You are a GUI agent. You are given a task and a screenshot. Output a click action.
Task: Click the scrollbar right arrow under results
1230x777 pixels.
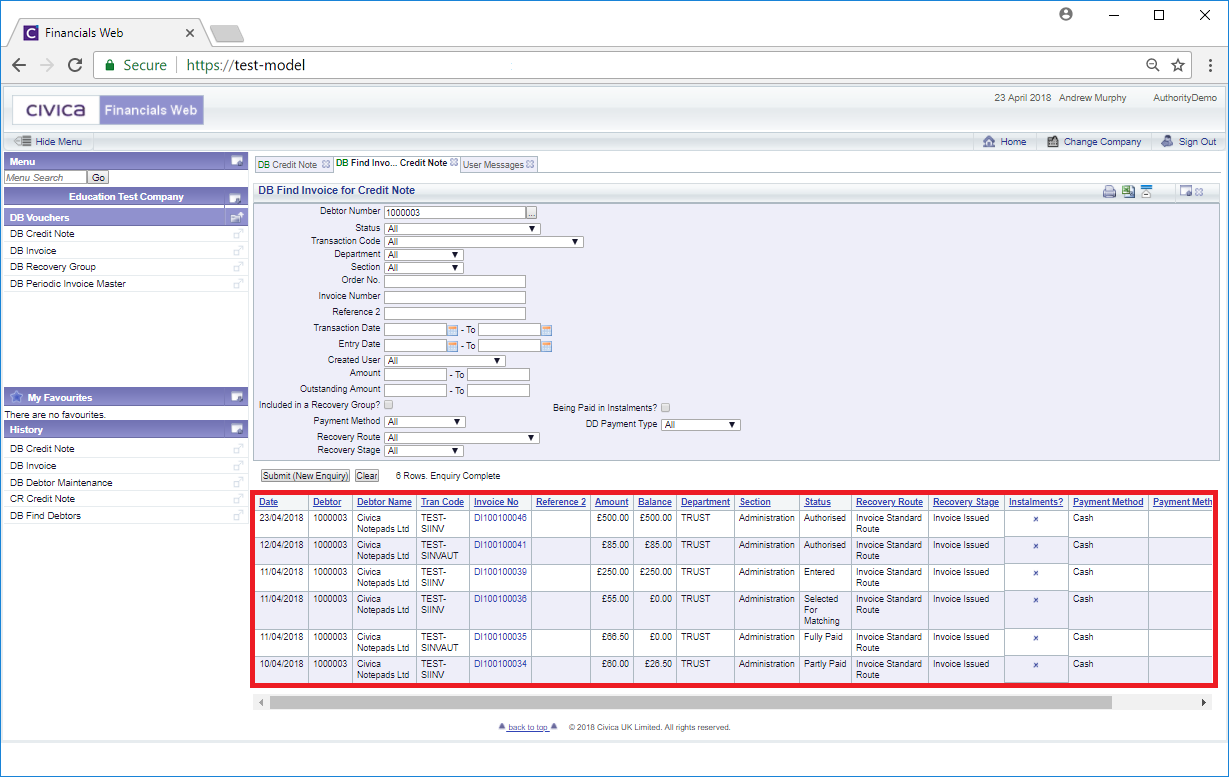(x=1205, y=703)
